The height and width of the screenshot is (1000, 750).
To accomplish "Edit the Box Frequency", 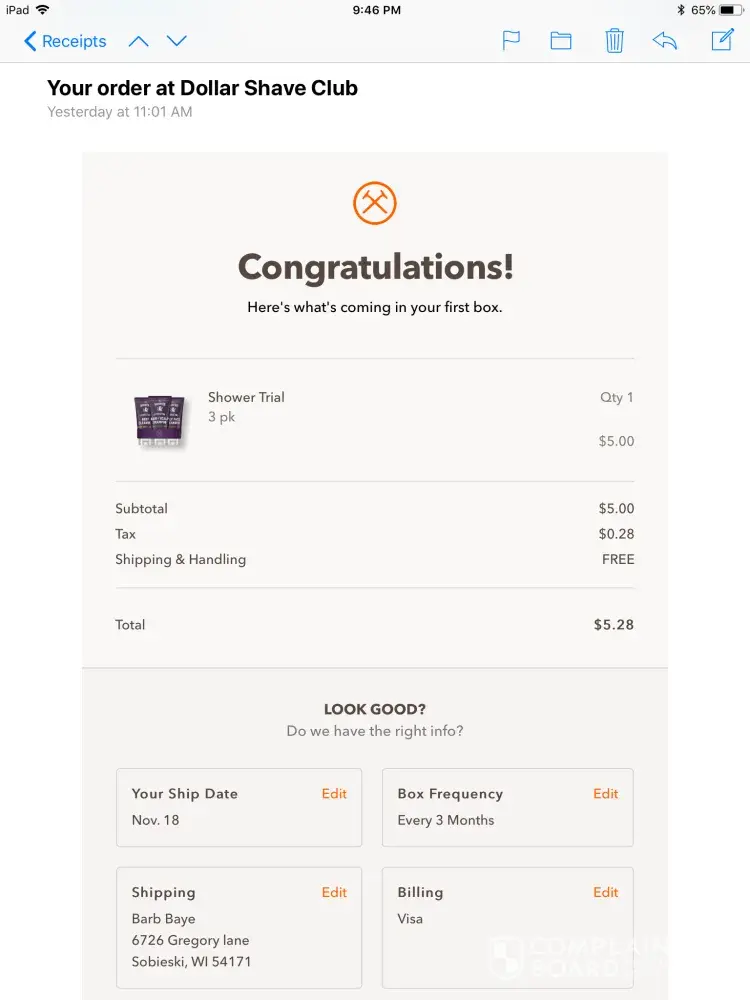I will point(606,794).
